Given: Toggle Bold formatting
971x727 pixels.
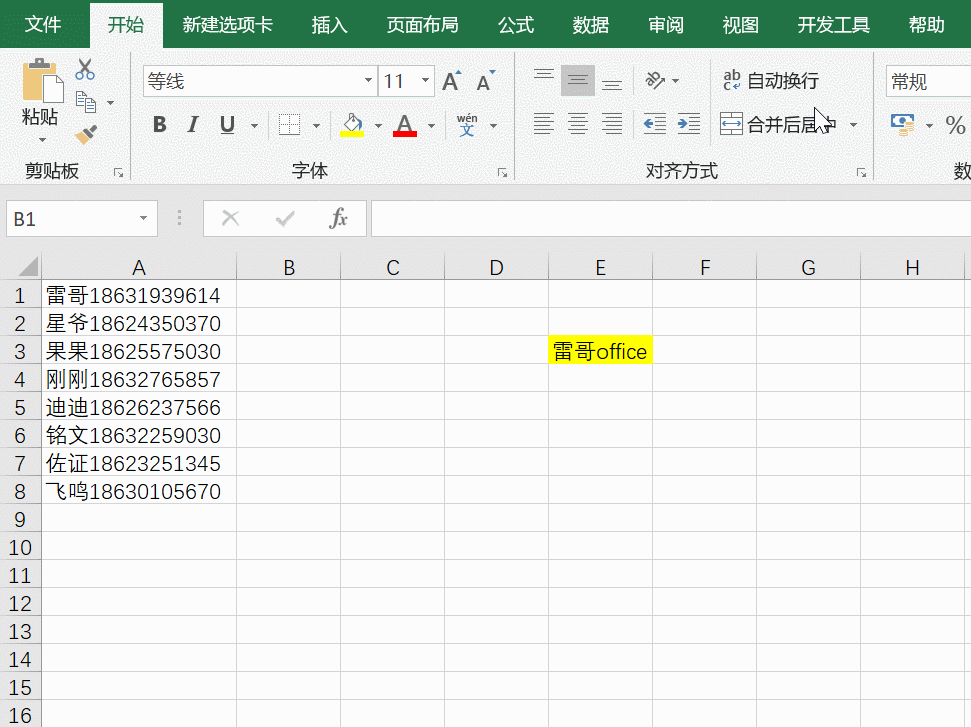Looking at the screenshot, I should coord(159,125).
